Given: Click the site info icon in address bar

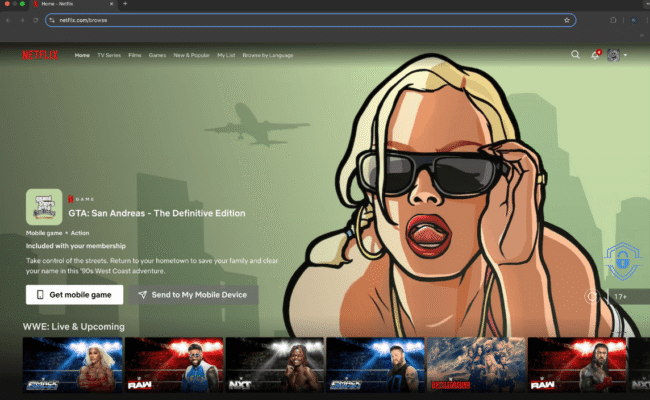Looking at the screenshot, I should tap(52, 20).
